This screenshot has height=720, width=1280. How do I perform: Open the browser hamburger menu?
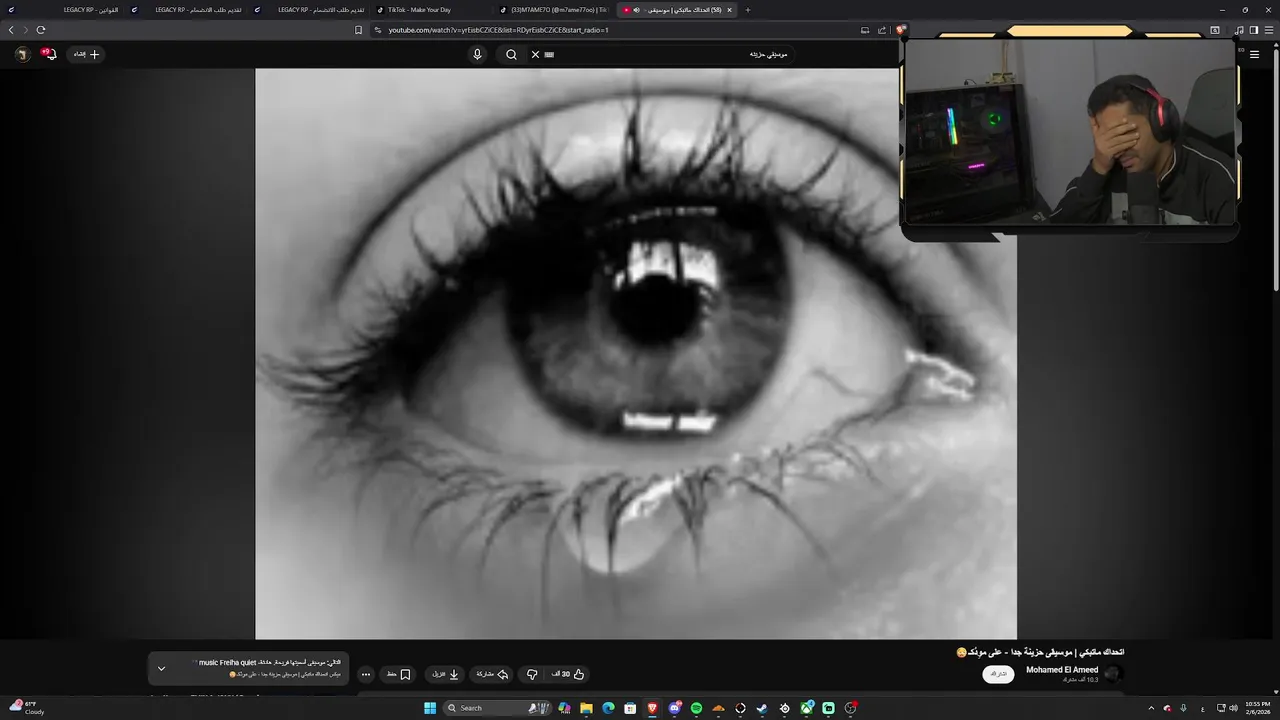click(1270, 30)
